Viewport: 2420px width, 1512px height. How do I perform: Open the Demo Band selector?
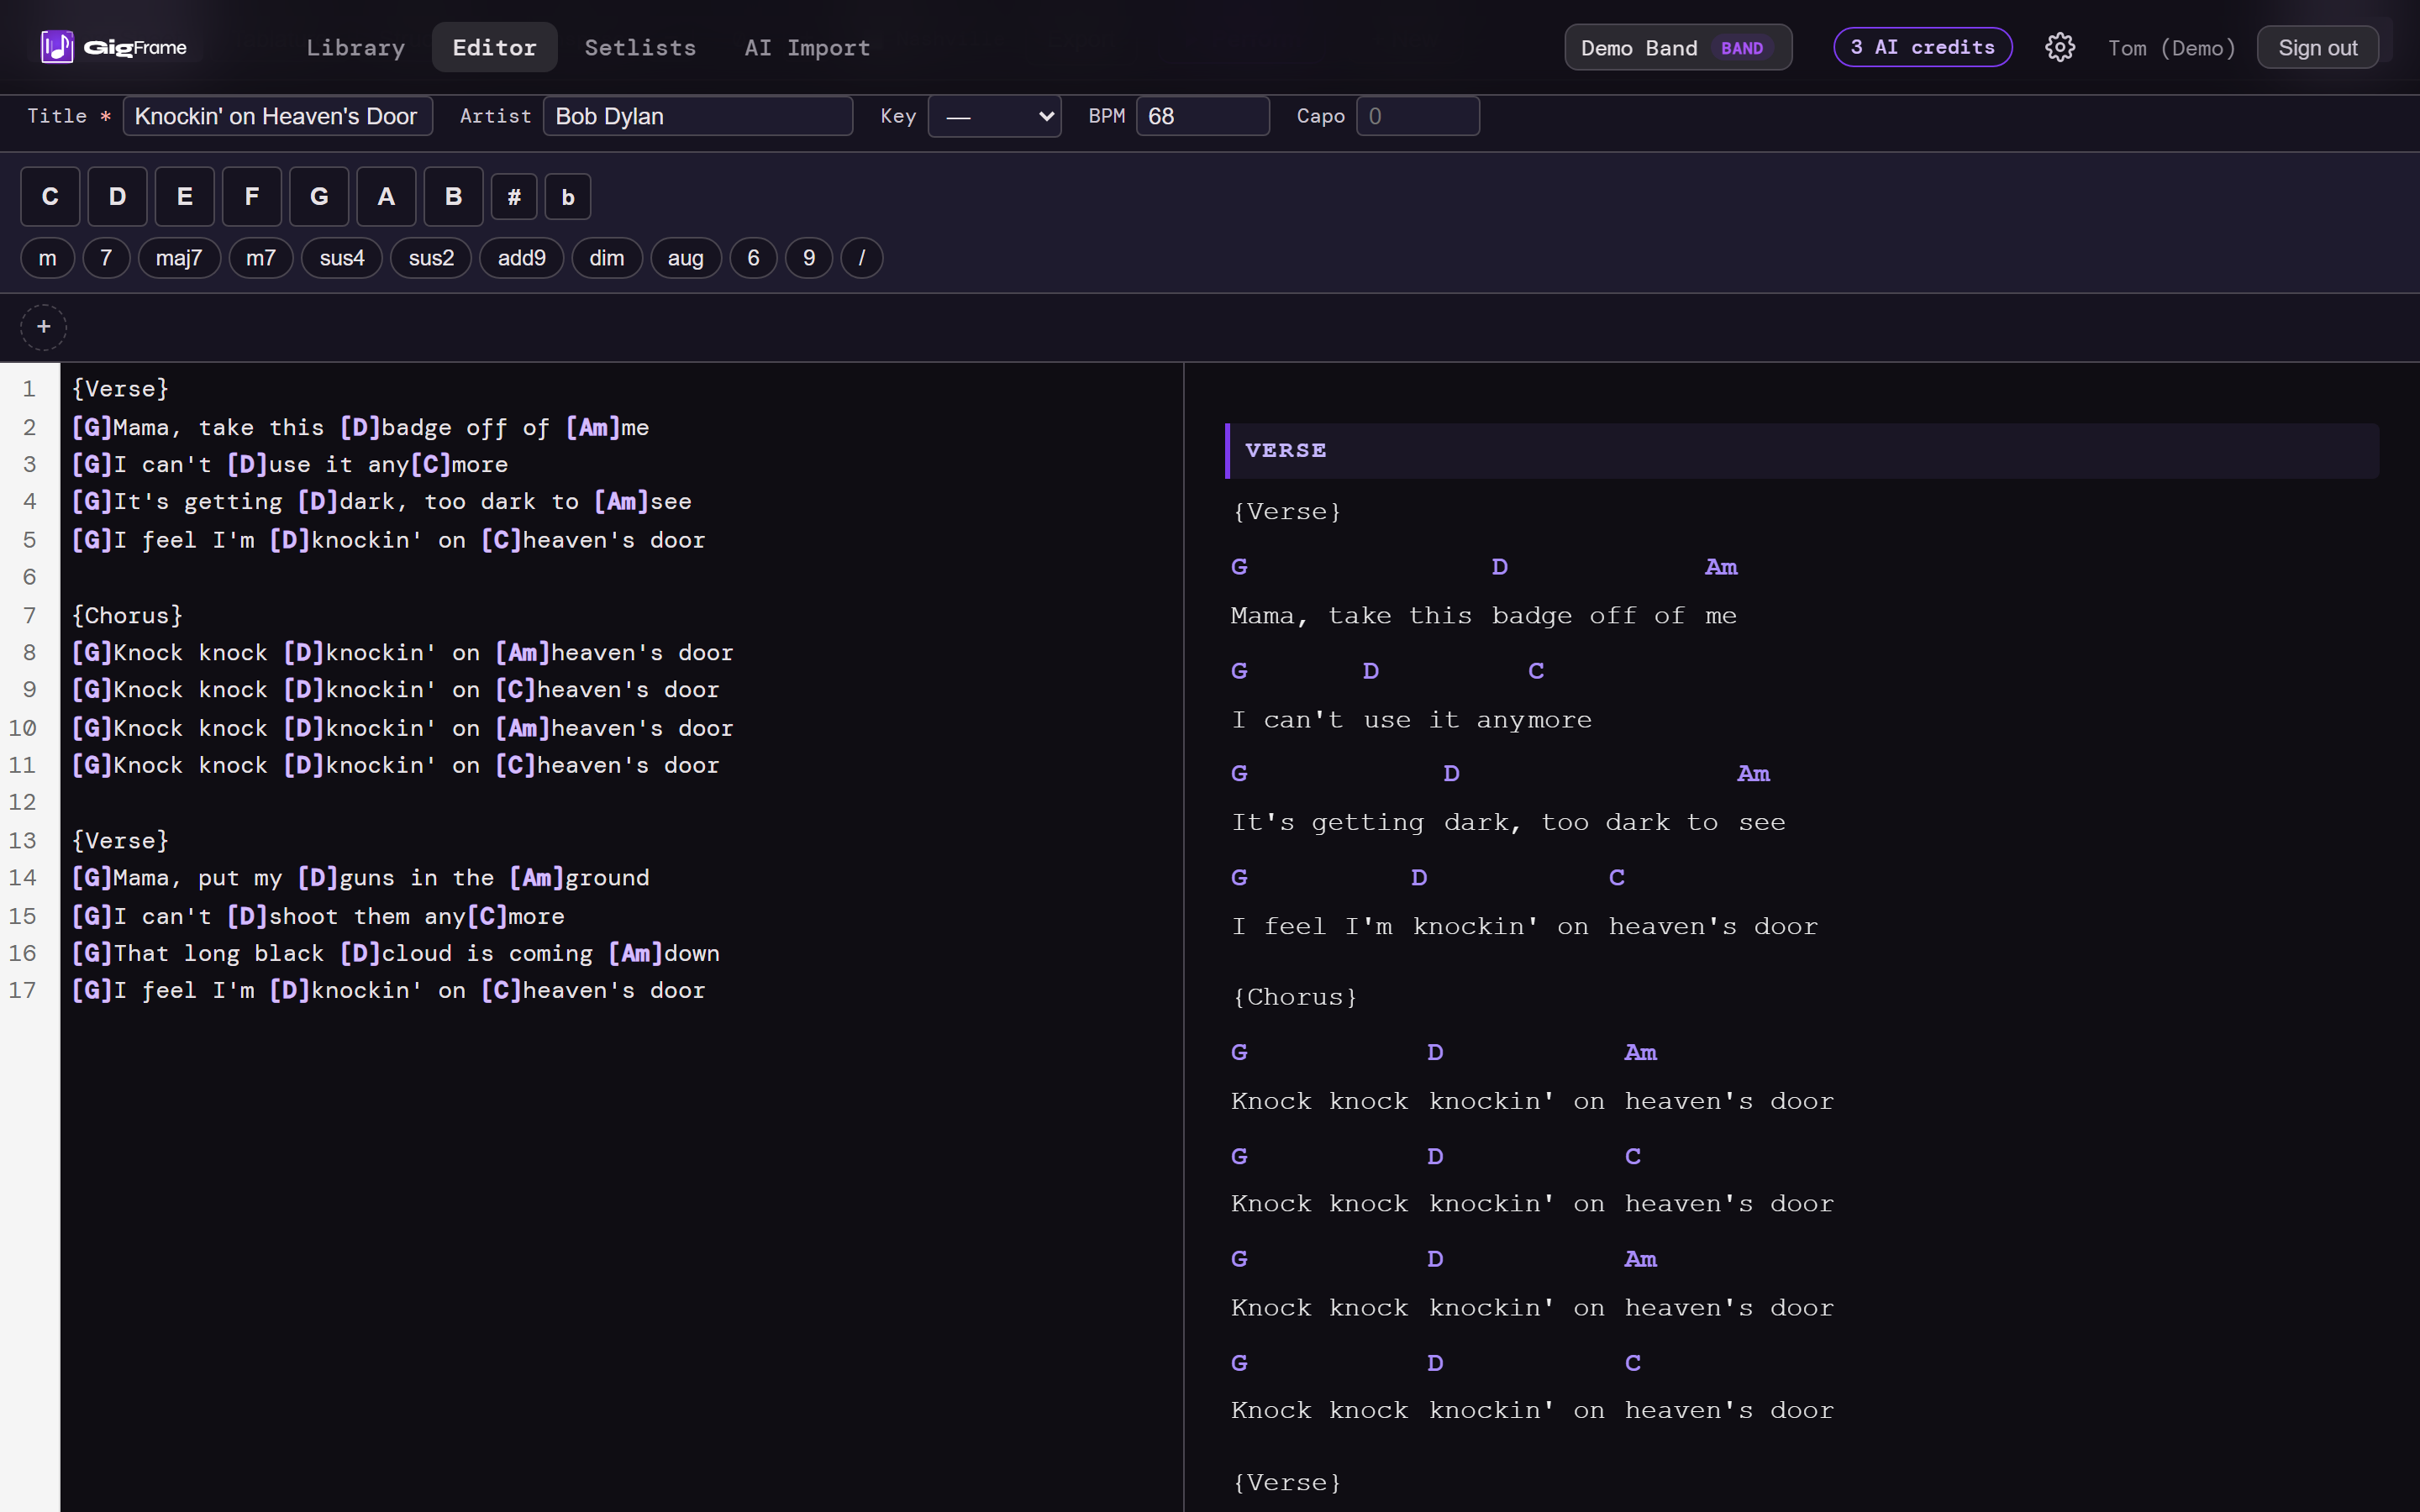click(1676, 47)
